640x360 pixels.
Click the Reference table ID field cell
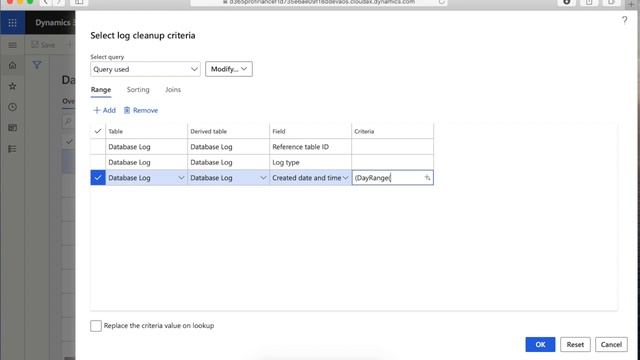point(310,147)
